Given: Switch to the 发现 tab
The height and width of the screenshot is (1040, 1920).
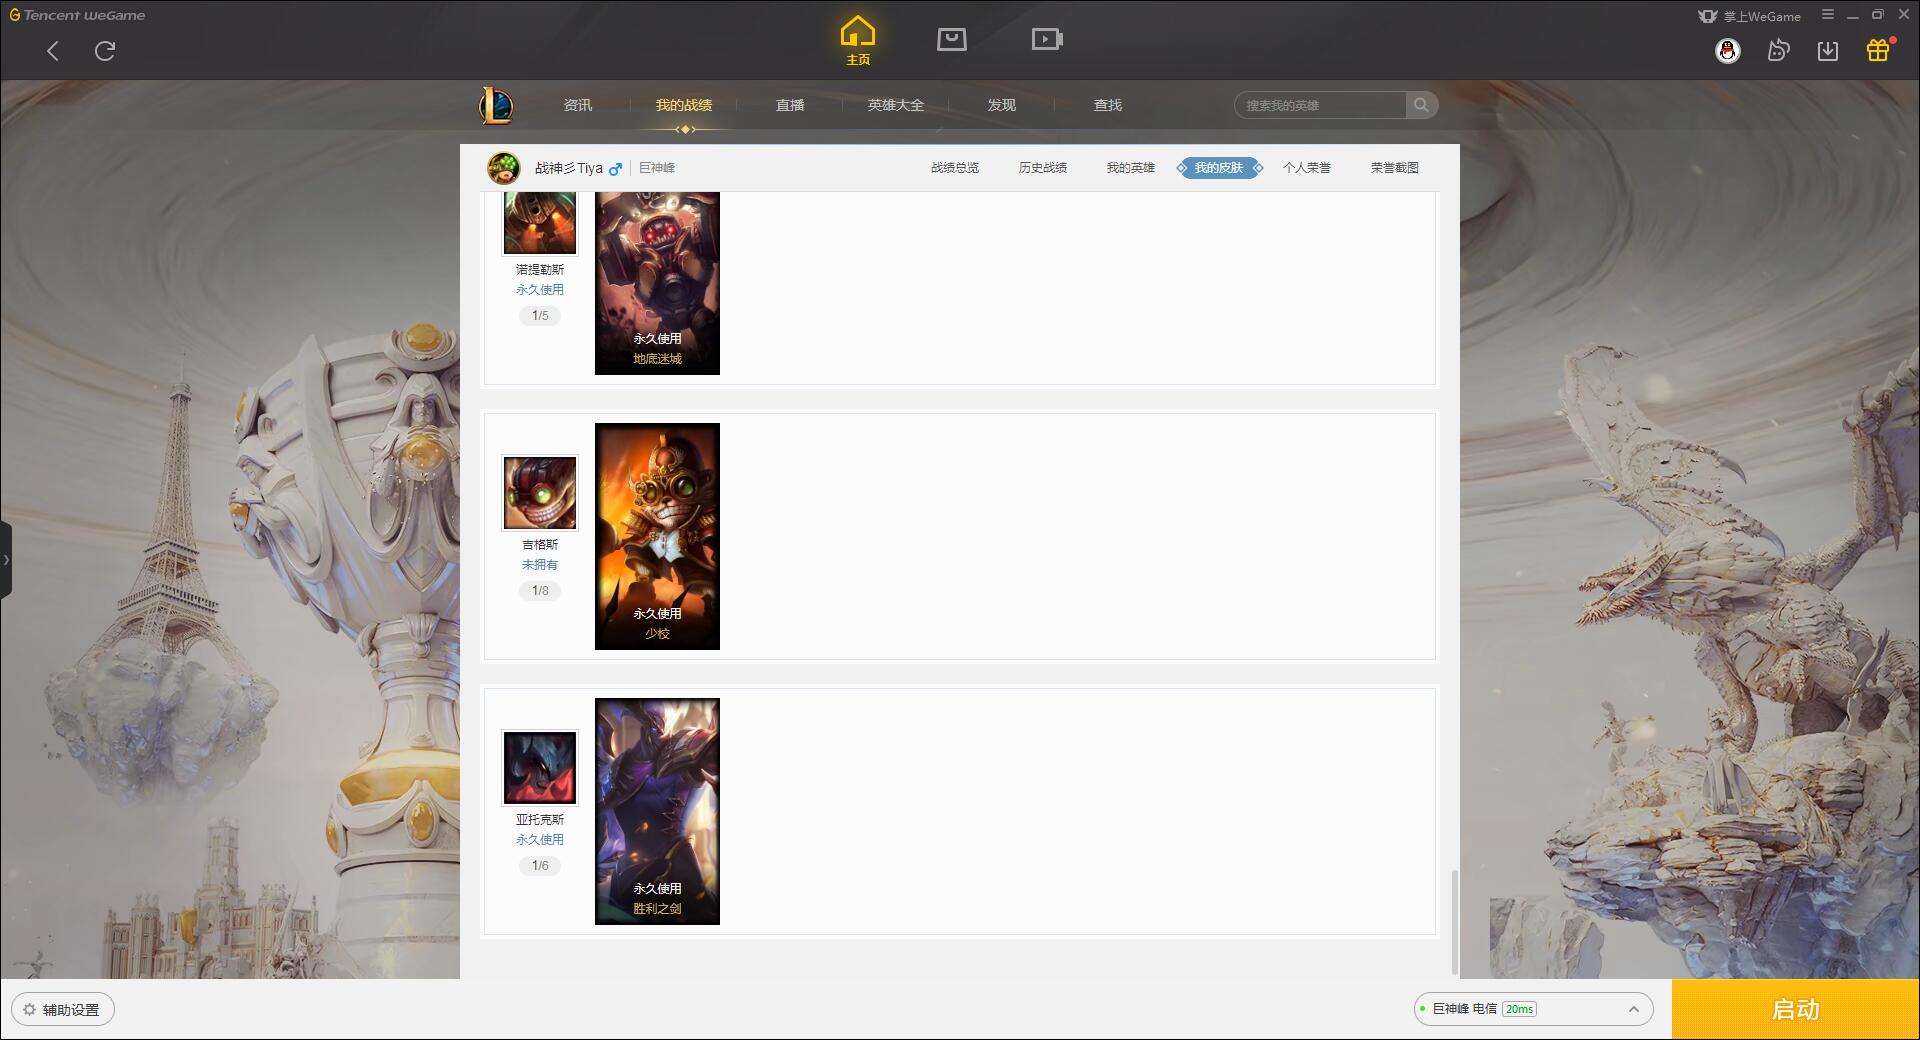Looking at the screenshot, I should point(1002,105).
